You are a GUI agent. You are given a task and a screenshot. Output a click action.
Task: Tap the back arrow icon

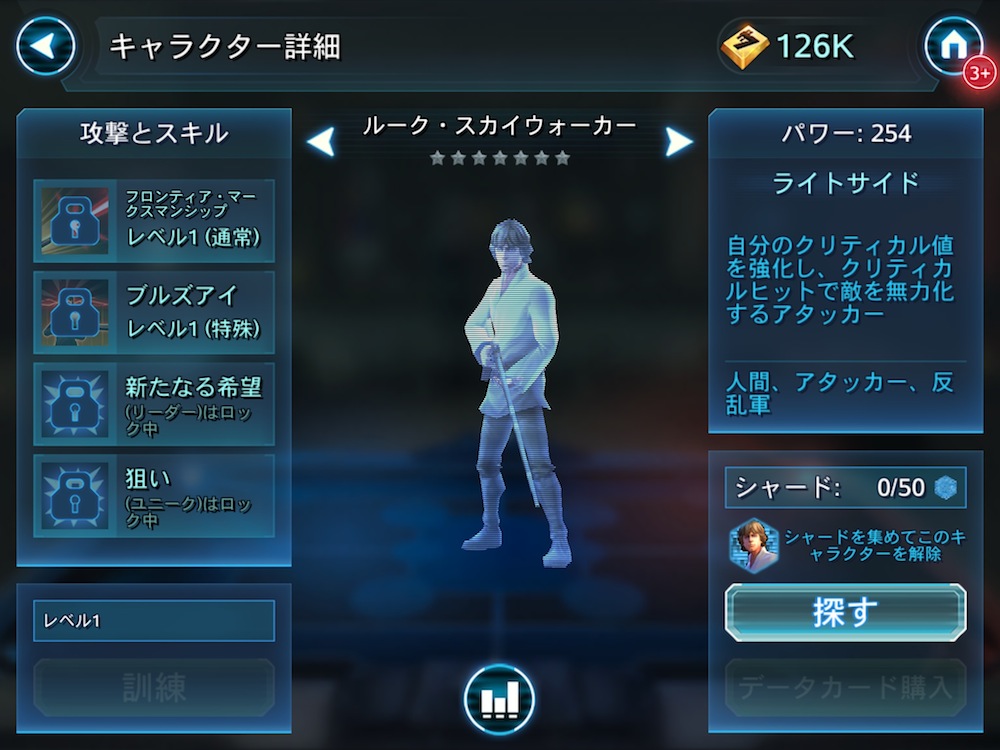pos(45,46)
